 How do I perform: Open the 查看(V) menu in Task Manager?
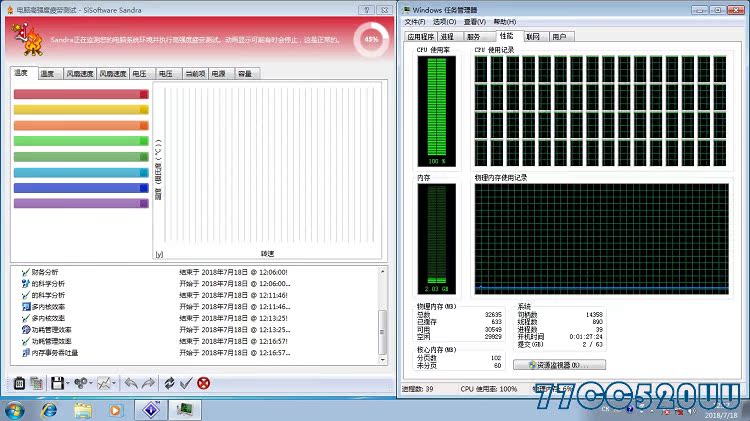(474, 22)
